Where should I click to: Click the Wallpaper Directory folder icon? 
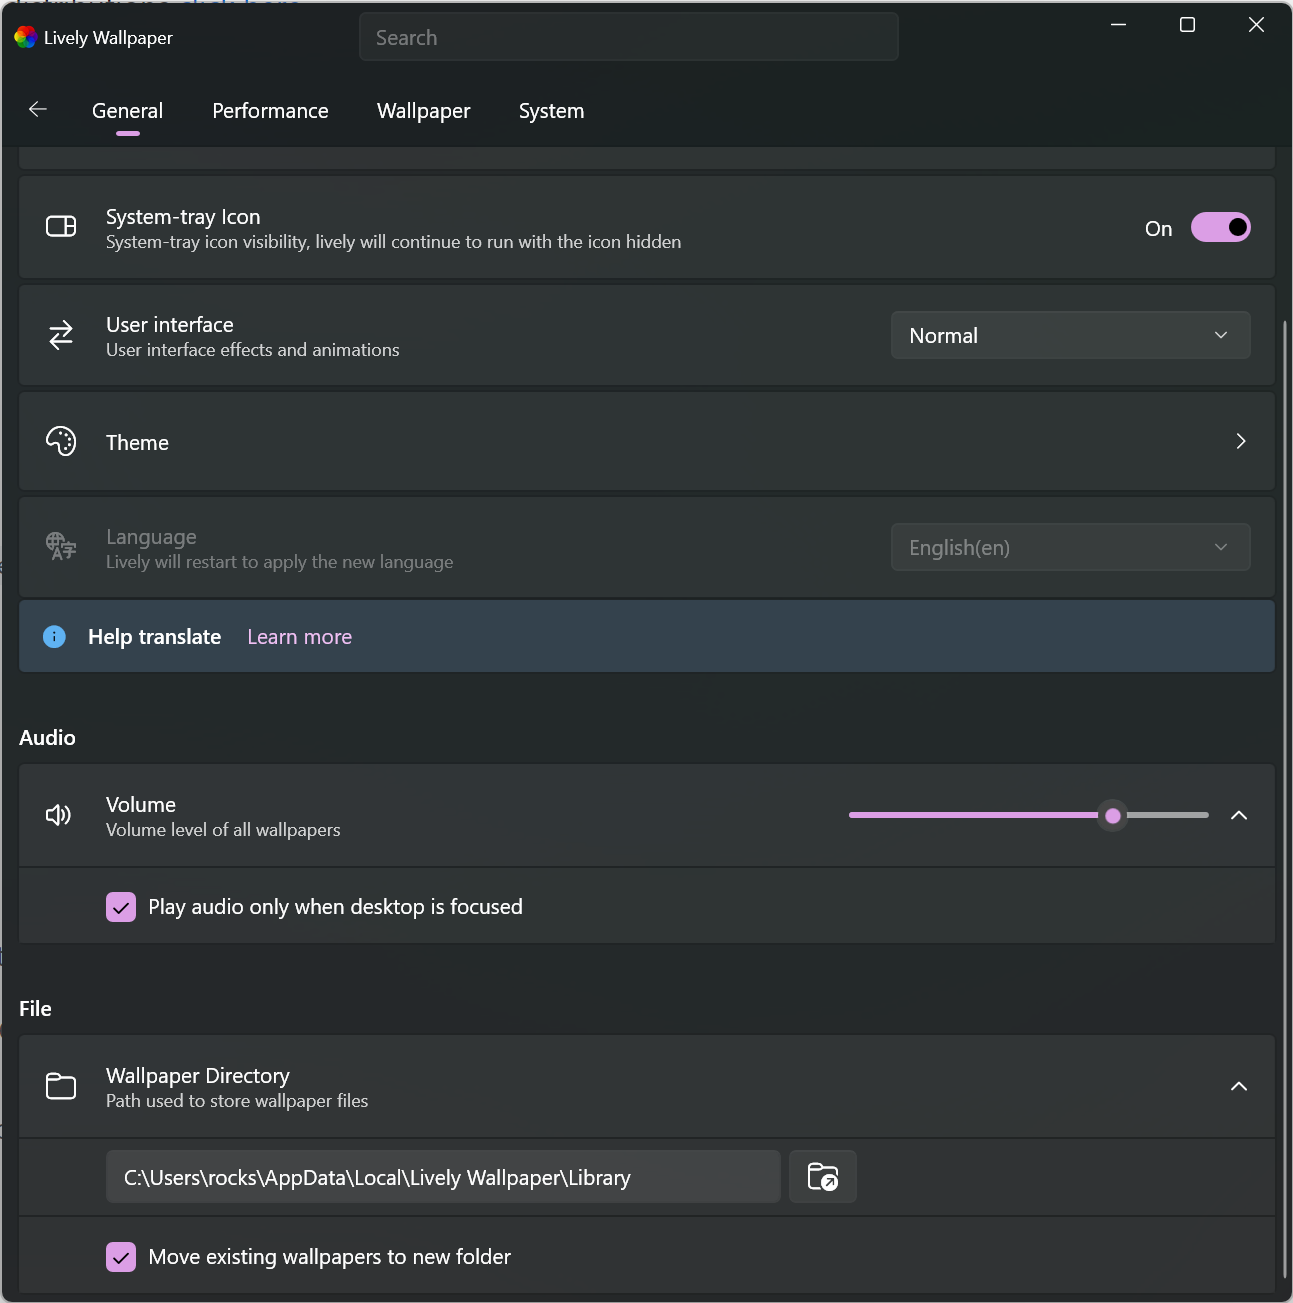[x=60, y=1087]
